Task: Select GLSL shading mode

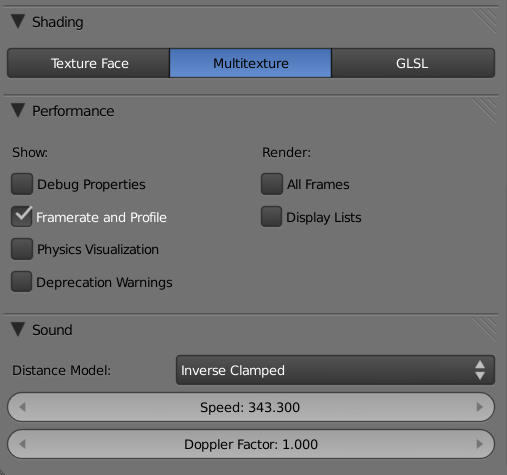Action: click(413, 63)
